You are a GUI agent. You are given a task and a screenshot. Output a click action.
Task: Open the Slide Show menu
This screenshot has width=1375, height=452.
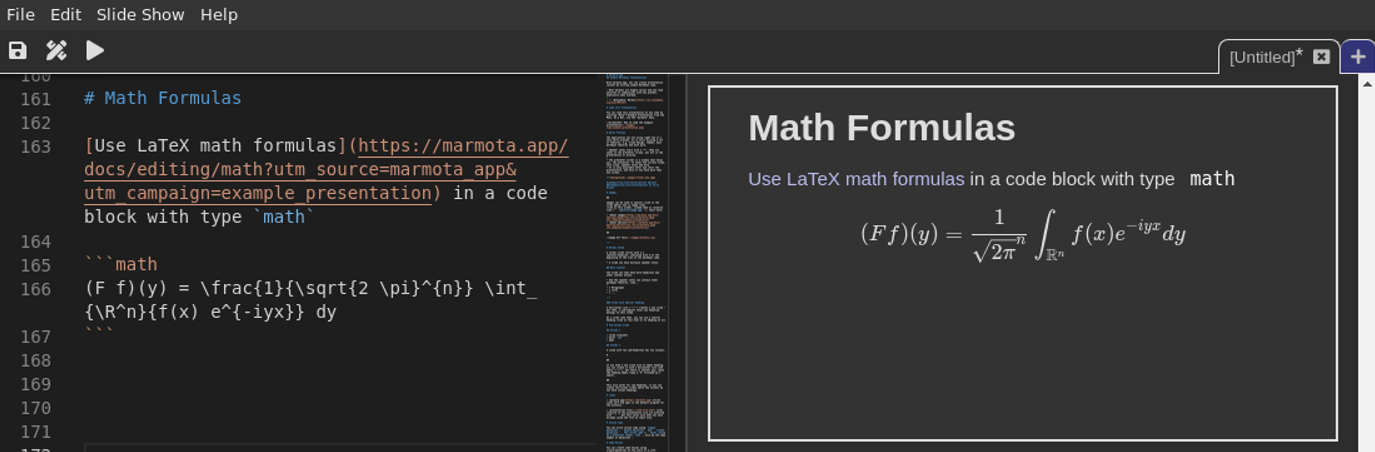(140, 14)
